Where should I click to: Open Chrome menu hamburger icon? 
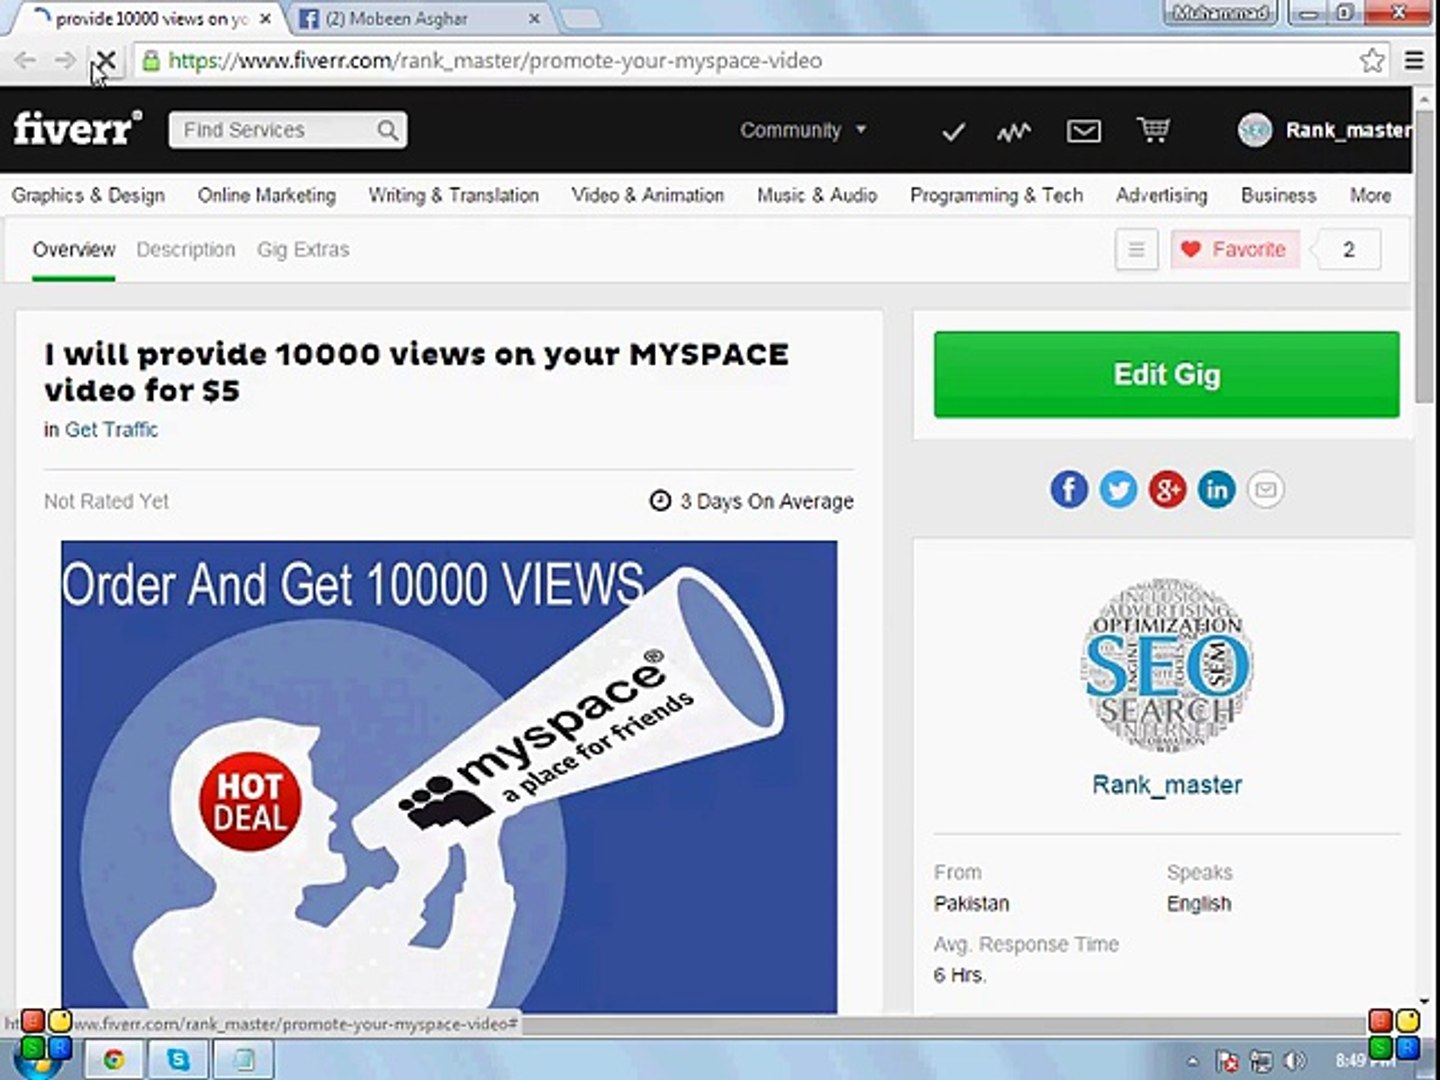pyautogui.click(x=1414, y=61)
